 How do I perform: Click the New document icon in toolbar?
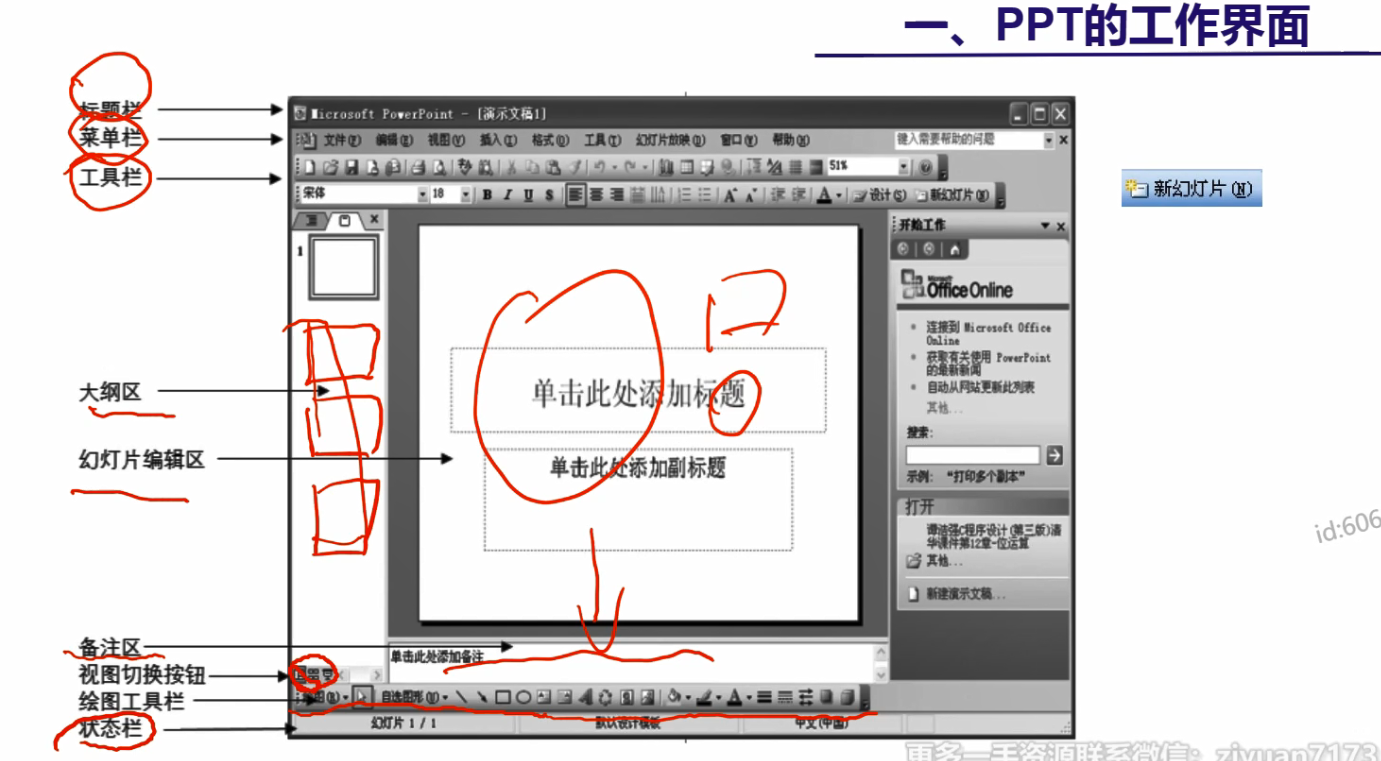point(310,167)
